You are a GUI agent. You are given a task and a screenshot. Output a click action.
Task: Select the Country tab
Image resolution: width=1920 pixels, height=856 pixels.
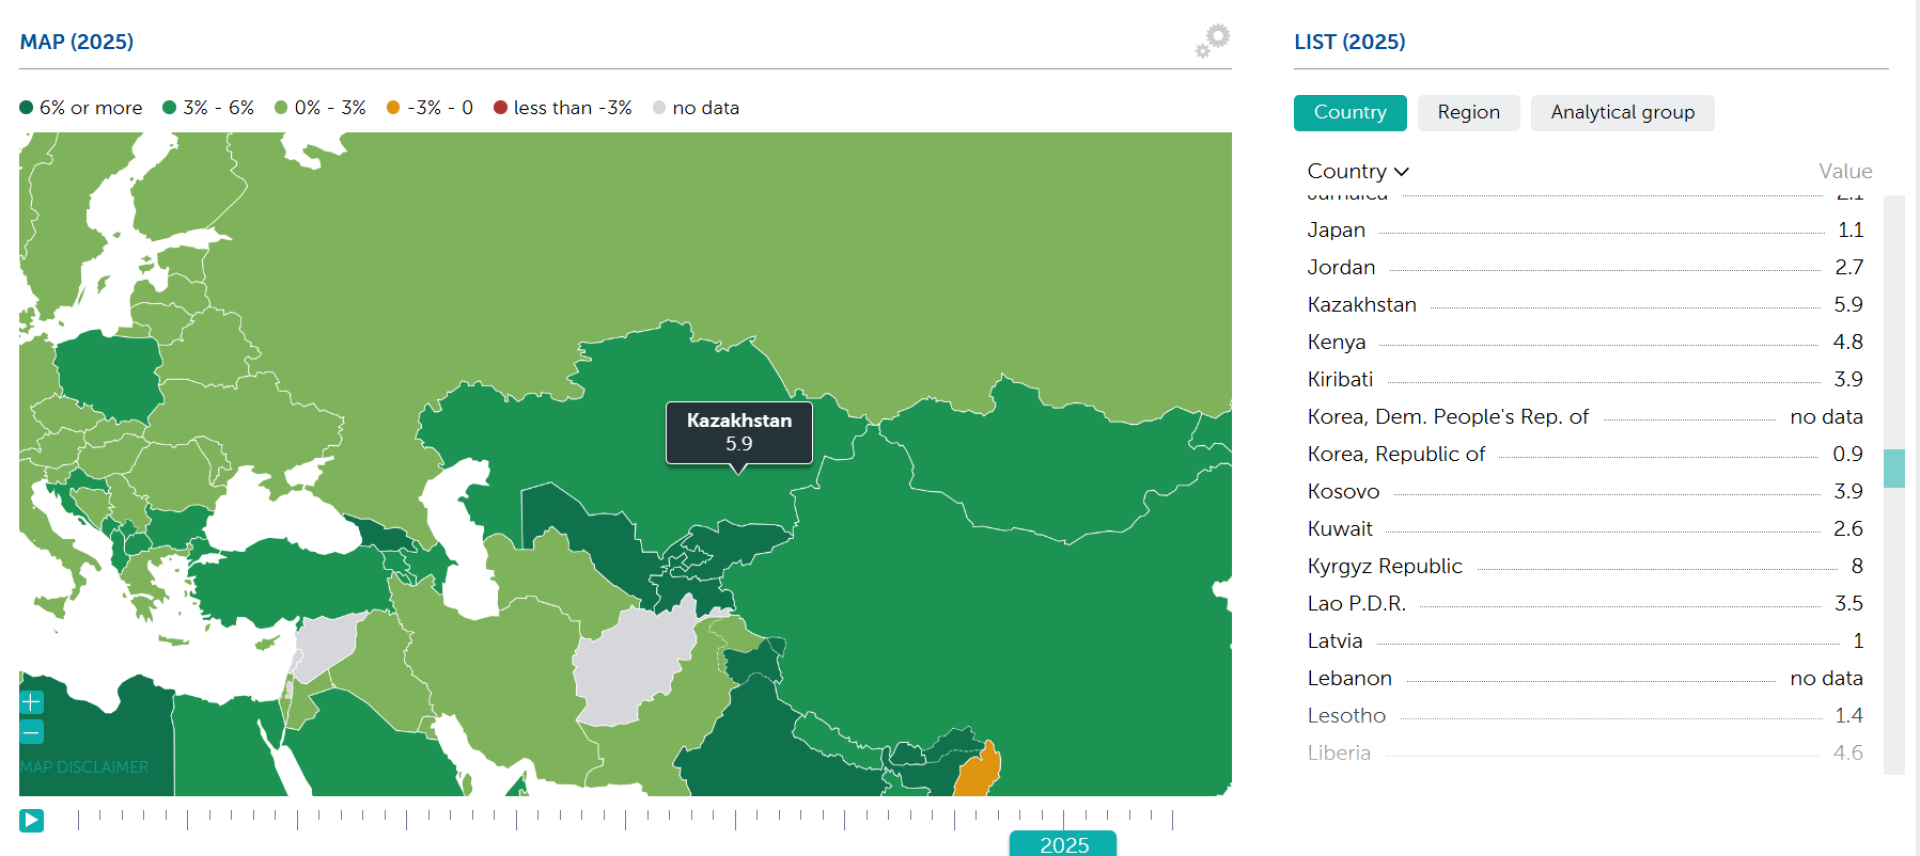coord(1349,113)
